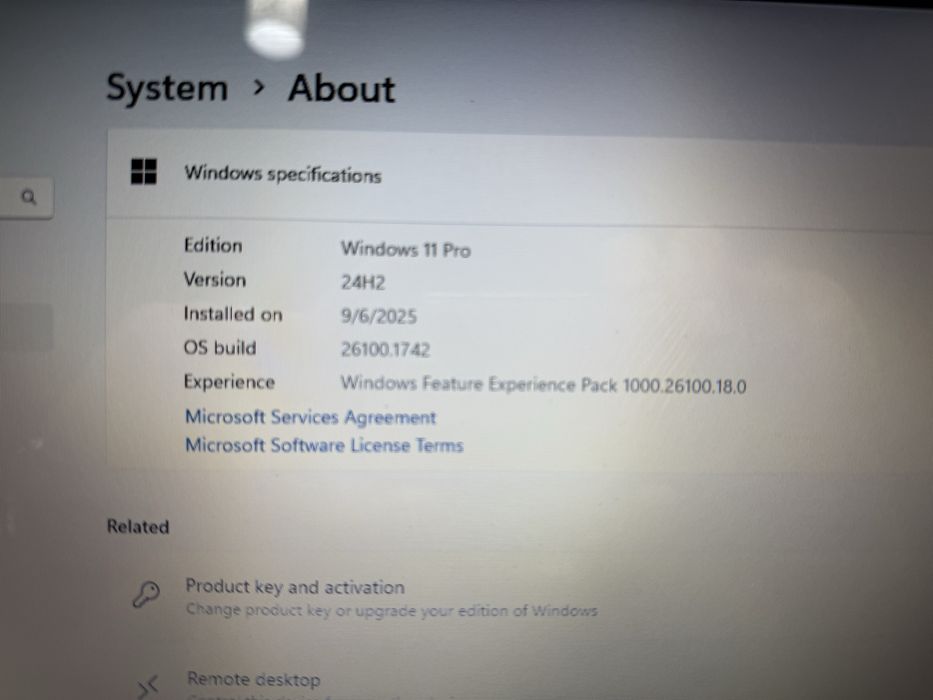Click the search magnifier icon
Image resolution: width=933 pixels, height=700 pixels.
[x=29, y=197]
